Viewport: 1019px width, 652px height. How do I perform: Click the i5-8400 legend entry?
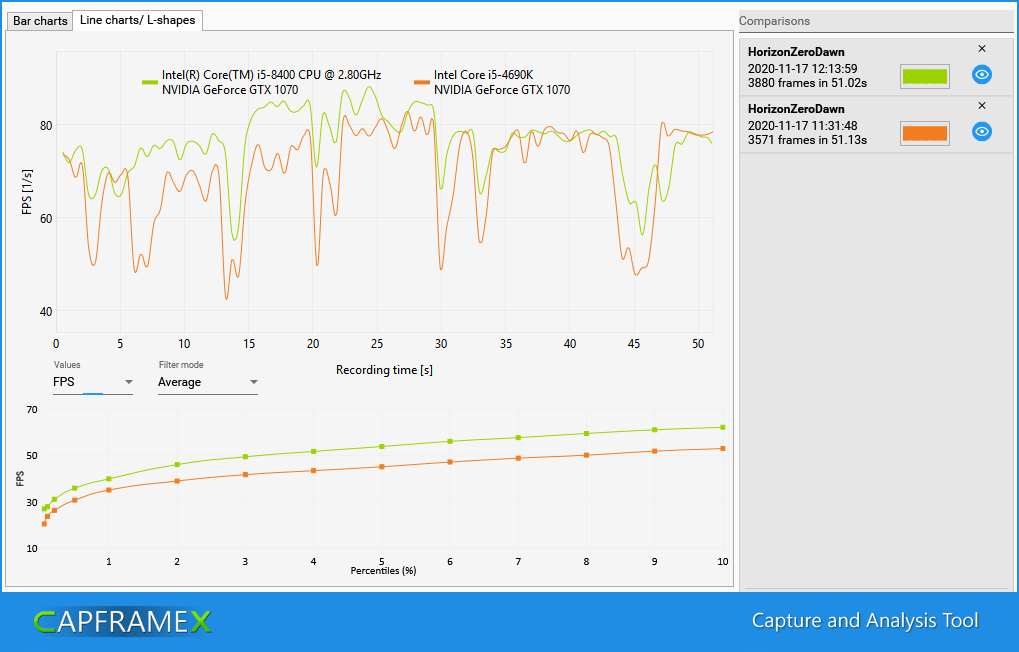pyautogui.click(x=262, y=83)
